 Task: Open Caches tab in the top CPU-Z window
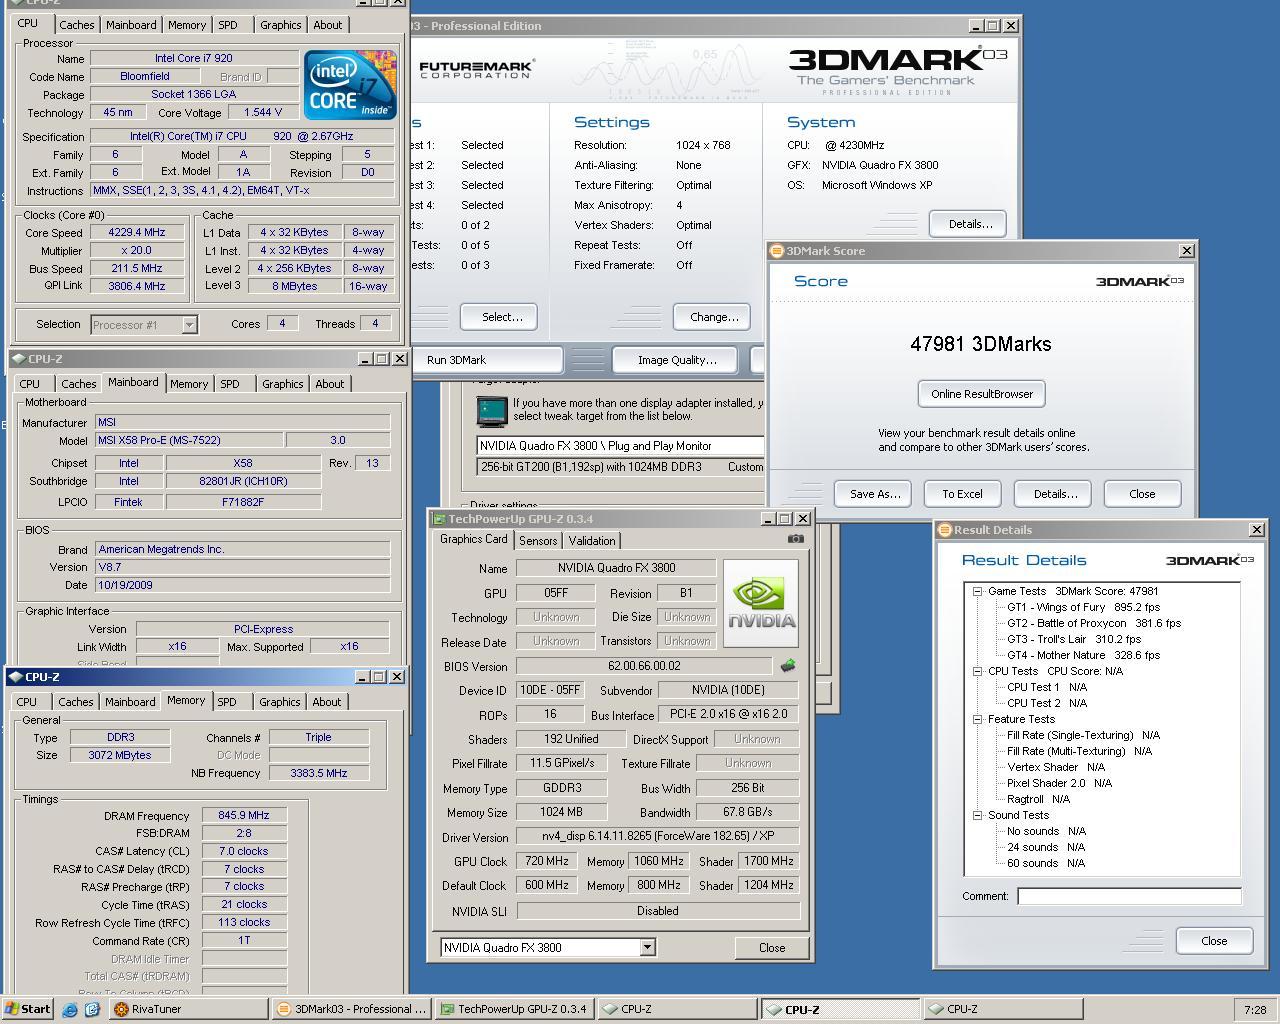tap(77, 25)
